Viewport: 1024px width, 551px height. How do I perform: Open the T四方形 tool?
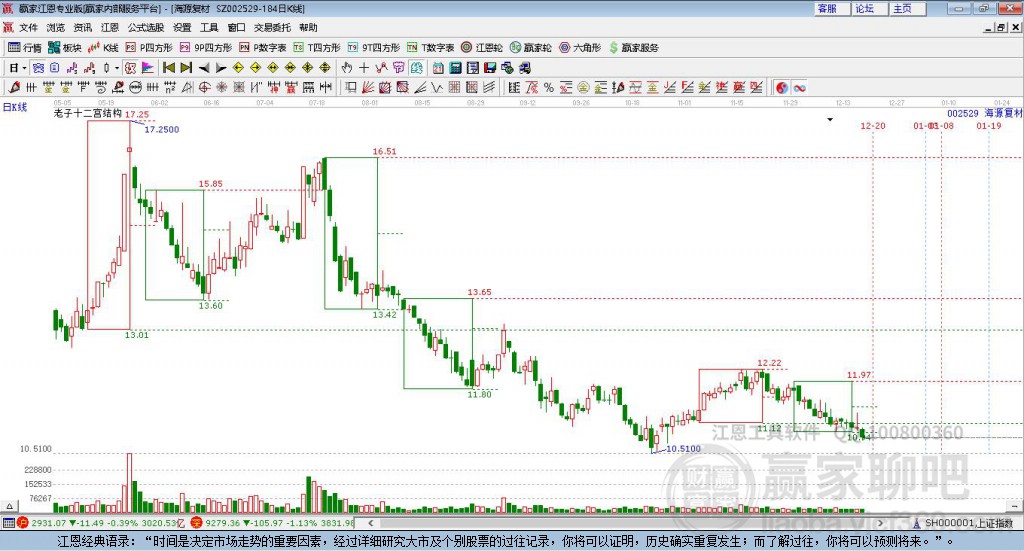(317, 48)
